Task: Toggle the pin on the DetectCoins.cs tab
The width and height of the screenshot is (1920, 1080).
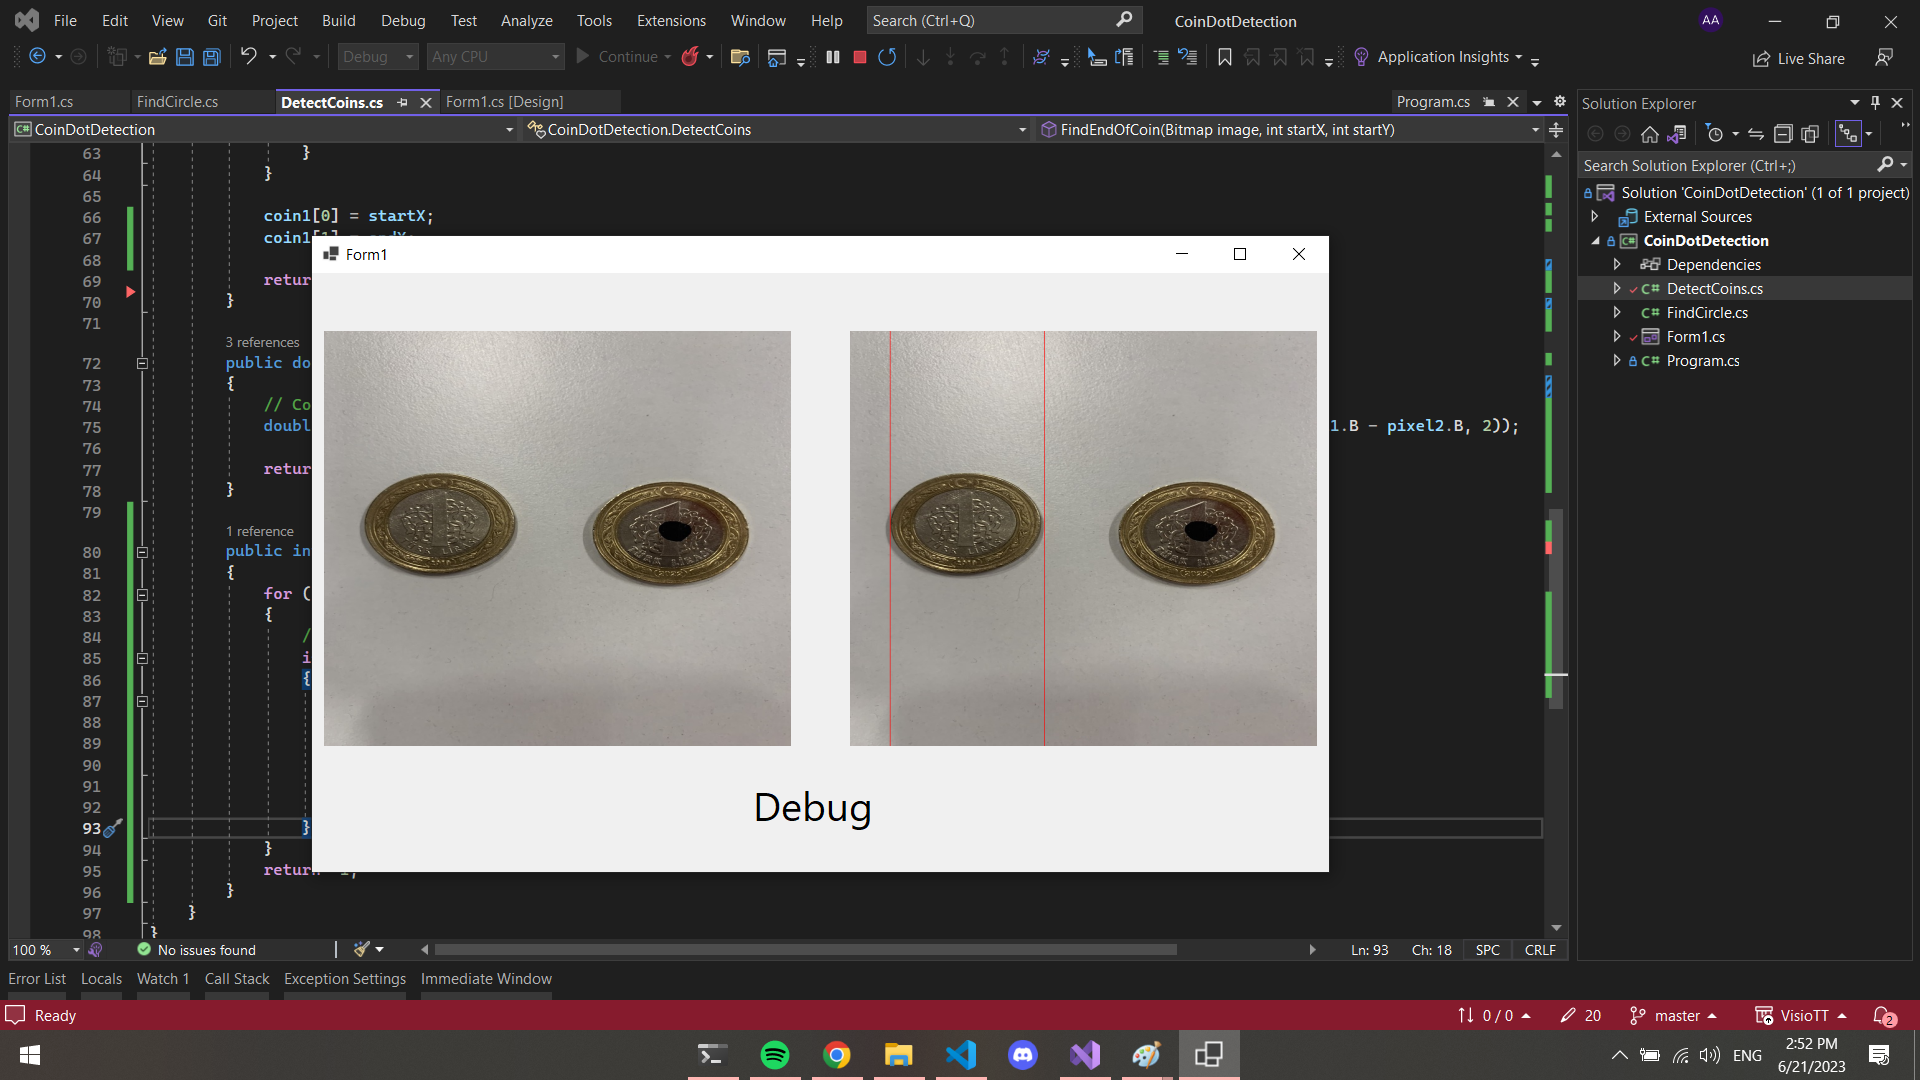Action: [402, 102]
